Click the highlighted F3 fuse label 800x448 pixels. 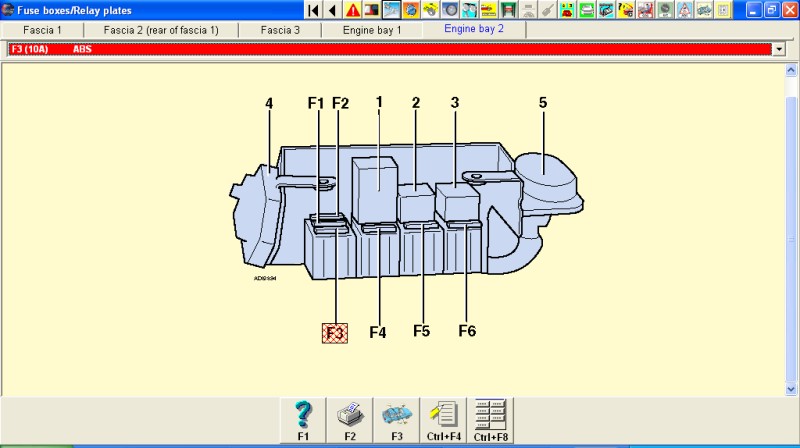pyautogui.click(x=335, y=333)
